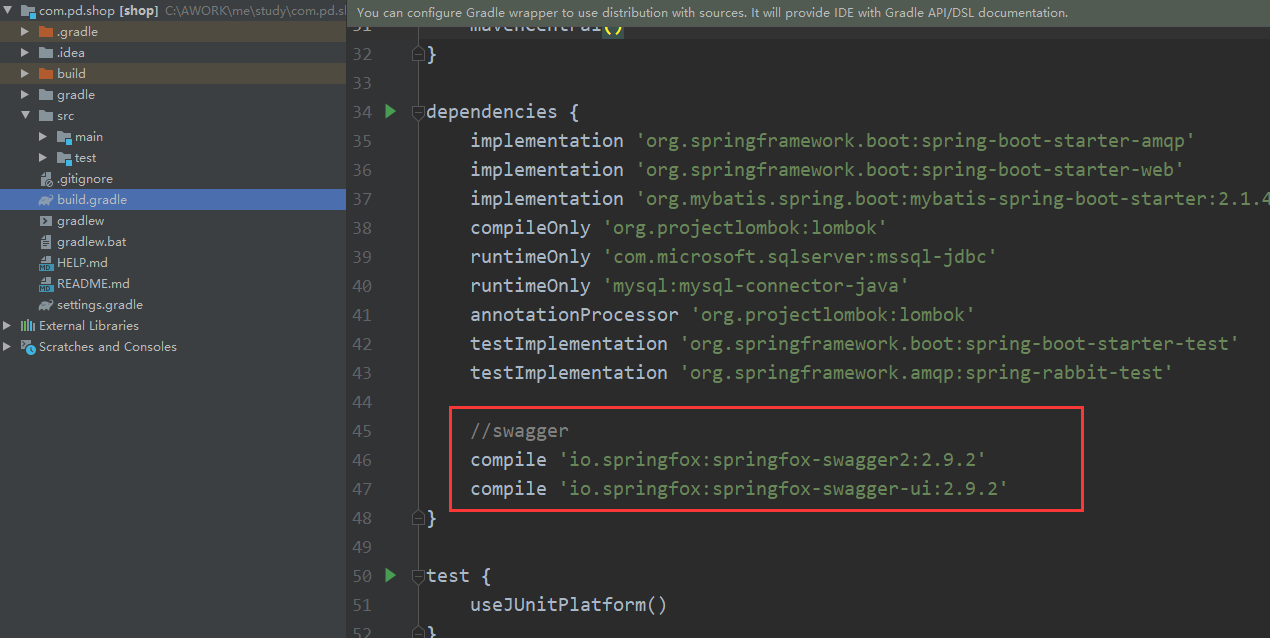This screenshot has width=1270, height=638.
Task: Click the HELP.md markdown icon
Action: point(46,263)
